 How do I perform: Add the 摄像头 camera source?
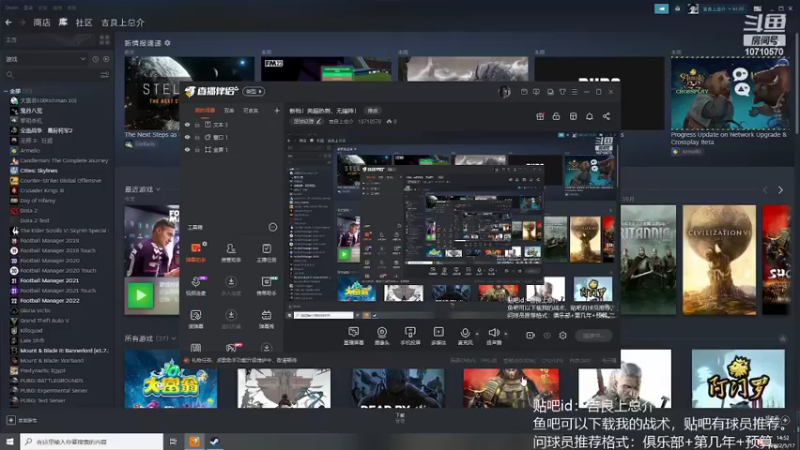click(382, 336)
